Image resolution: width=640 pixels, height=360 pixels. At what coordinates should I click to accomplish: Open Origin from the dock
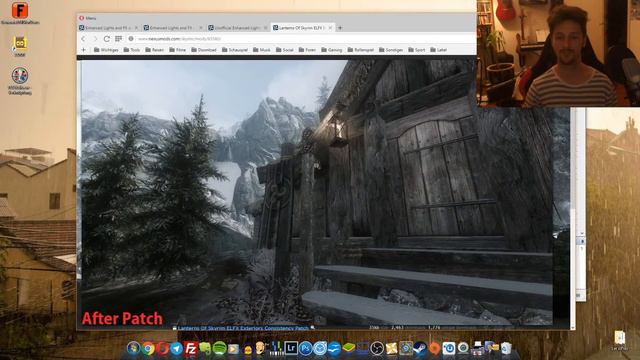pos(434,348)
